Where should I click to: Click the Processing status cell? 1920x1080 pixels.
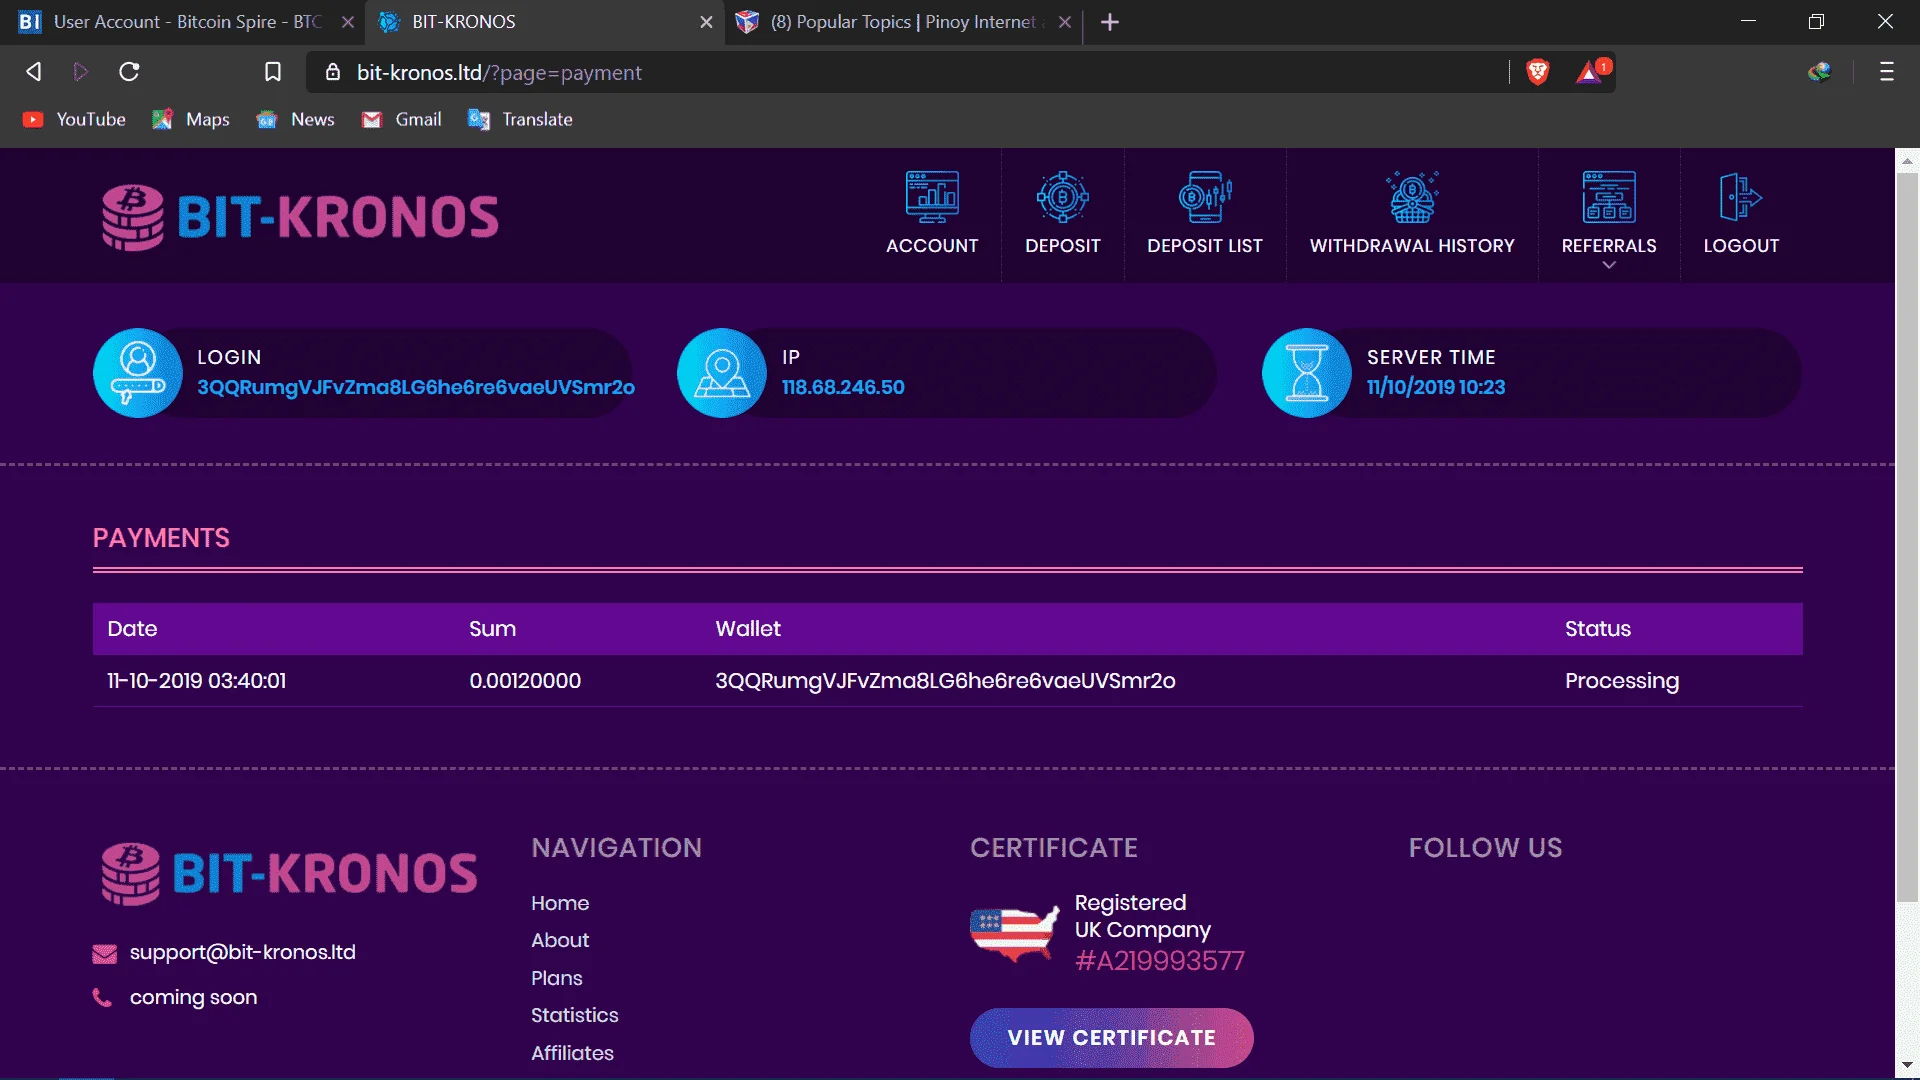tap(1622, 681)
